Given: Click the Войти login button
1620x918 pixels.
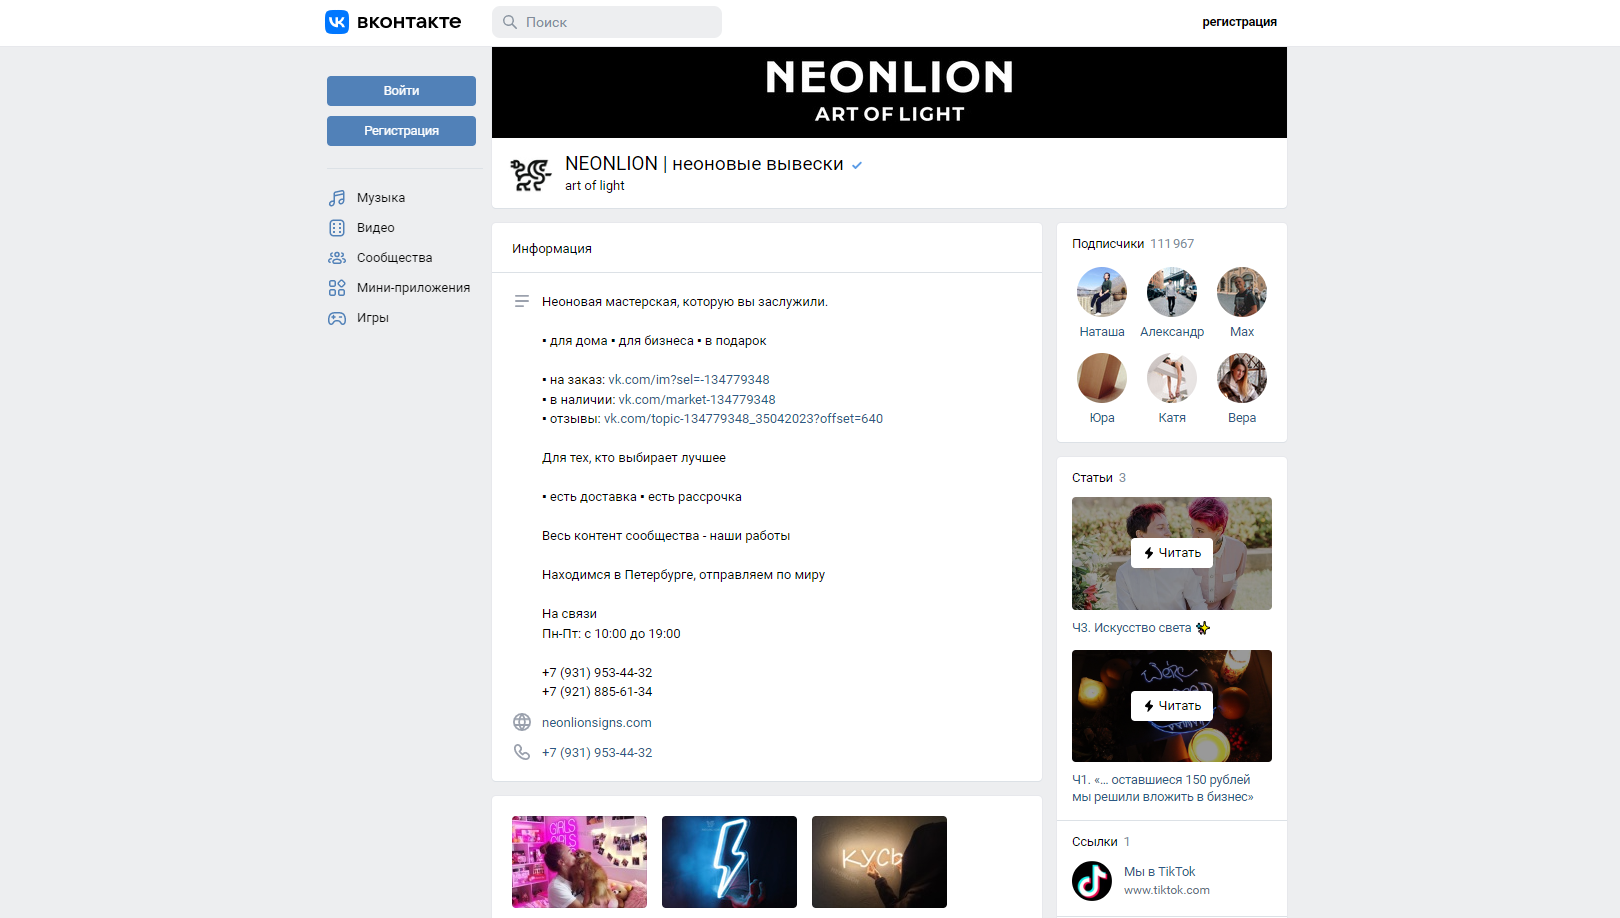Looking at the screenshot, I should coord(401,91).
